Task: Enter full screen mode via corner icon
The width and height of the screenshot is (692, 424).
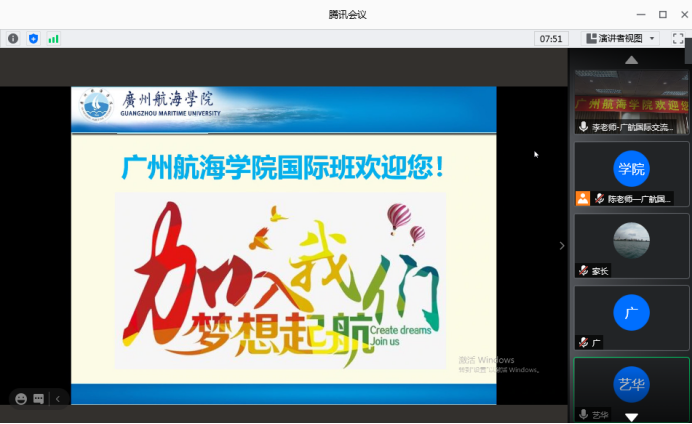Action: 677,38
